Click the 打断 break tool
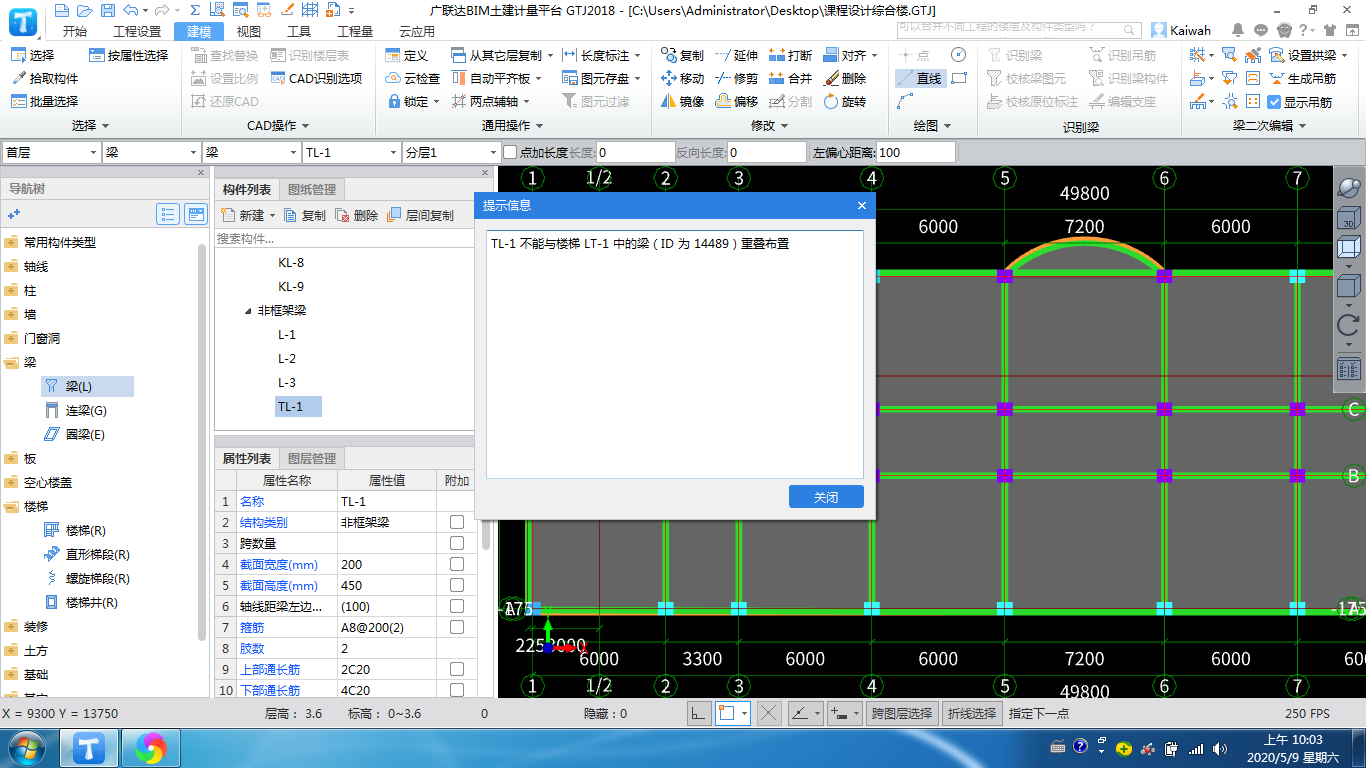The width and height of the screenshot is (1366, 768). point(790,55)
